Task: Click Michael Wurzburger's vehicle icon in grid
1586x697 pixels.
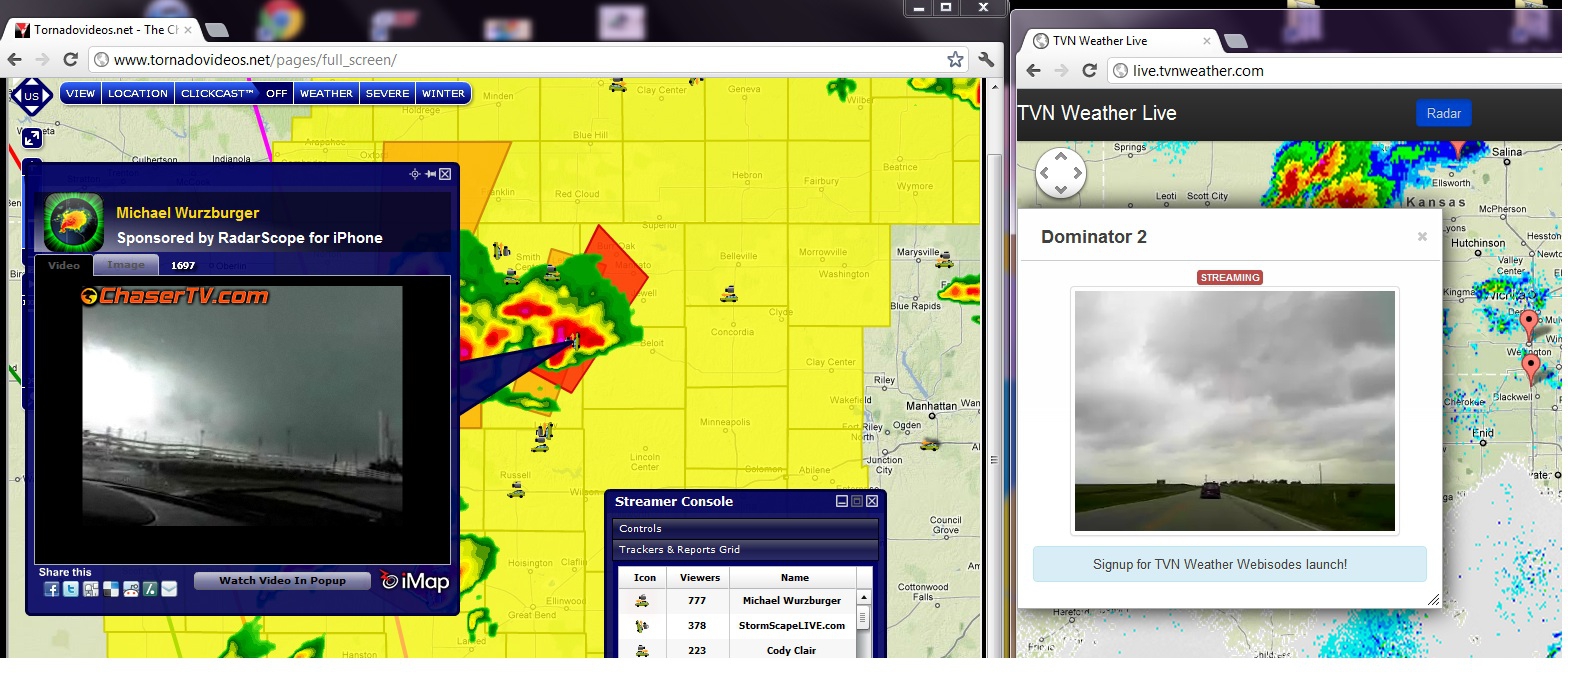Action: [x=642, y=601]
